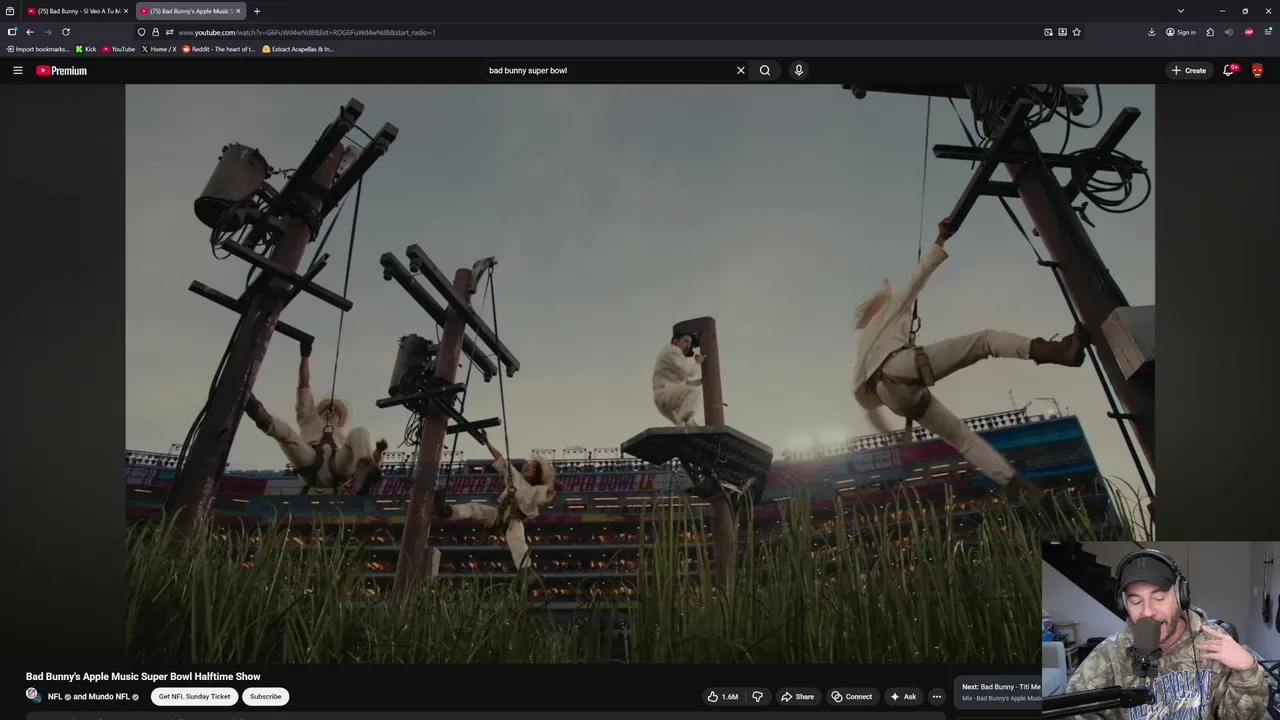
Task: Open a new browser tab
Action: tap(257, 11)
